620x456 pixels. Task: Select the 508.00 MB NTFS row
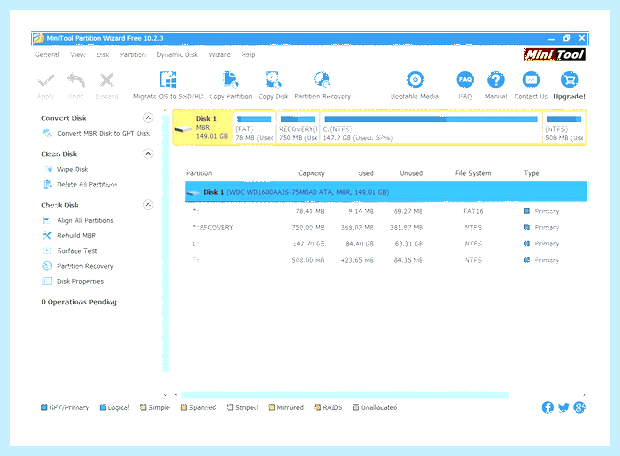click(386, 260)
